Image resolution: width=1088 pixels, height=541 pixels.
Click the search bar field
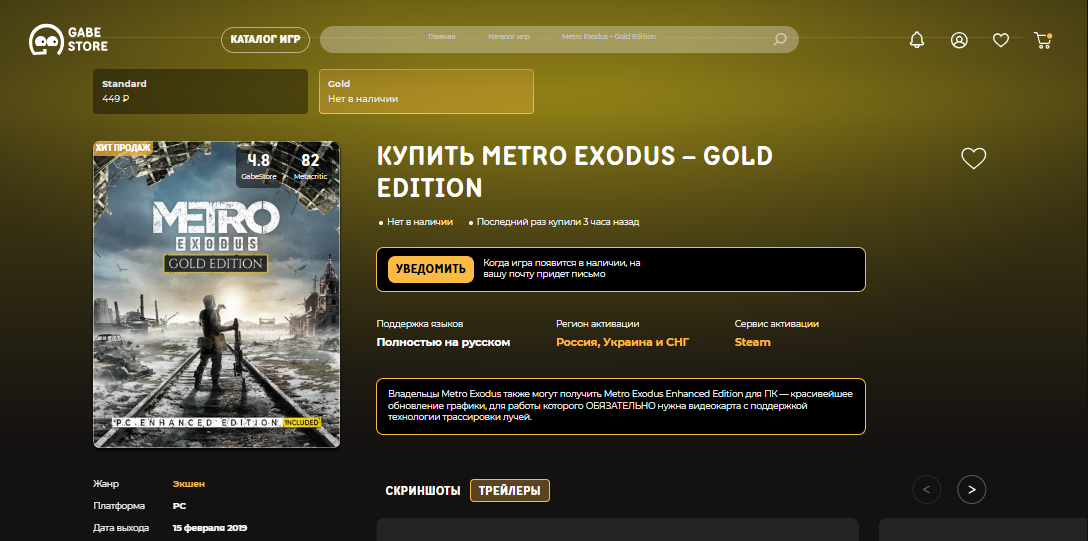click(x=559, y=40)
